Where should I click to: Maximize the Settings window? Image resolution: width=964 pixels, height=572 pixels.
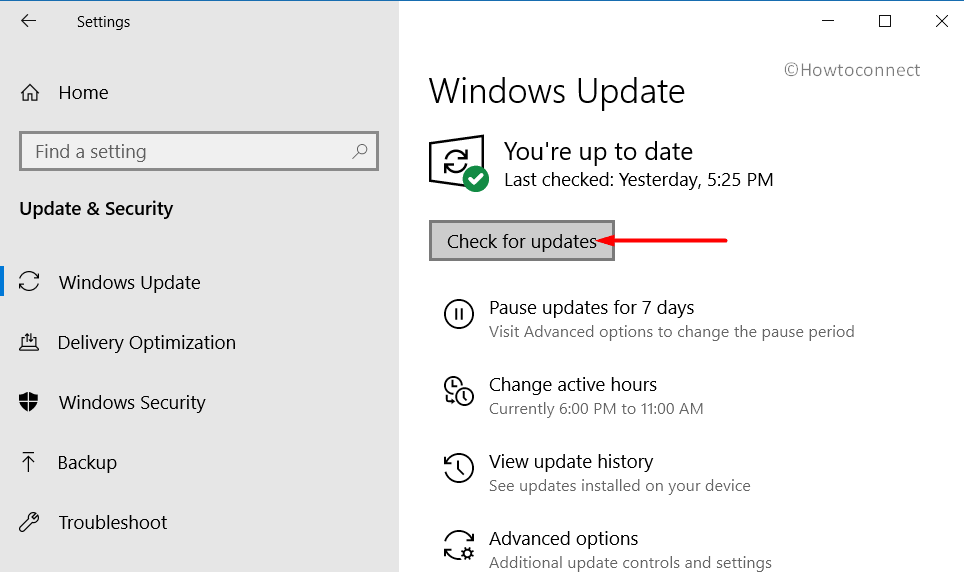click(x=885, y=22)
